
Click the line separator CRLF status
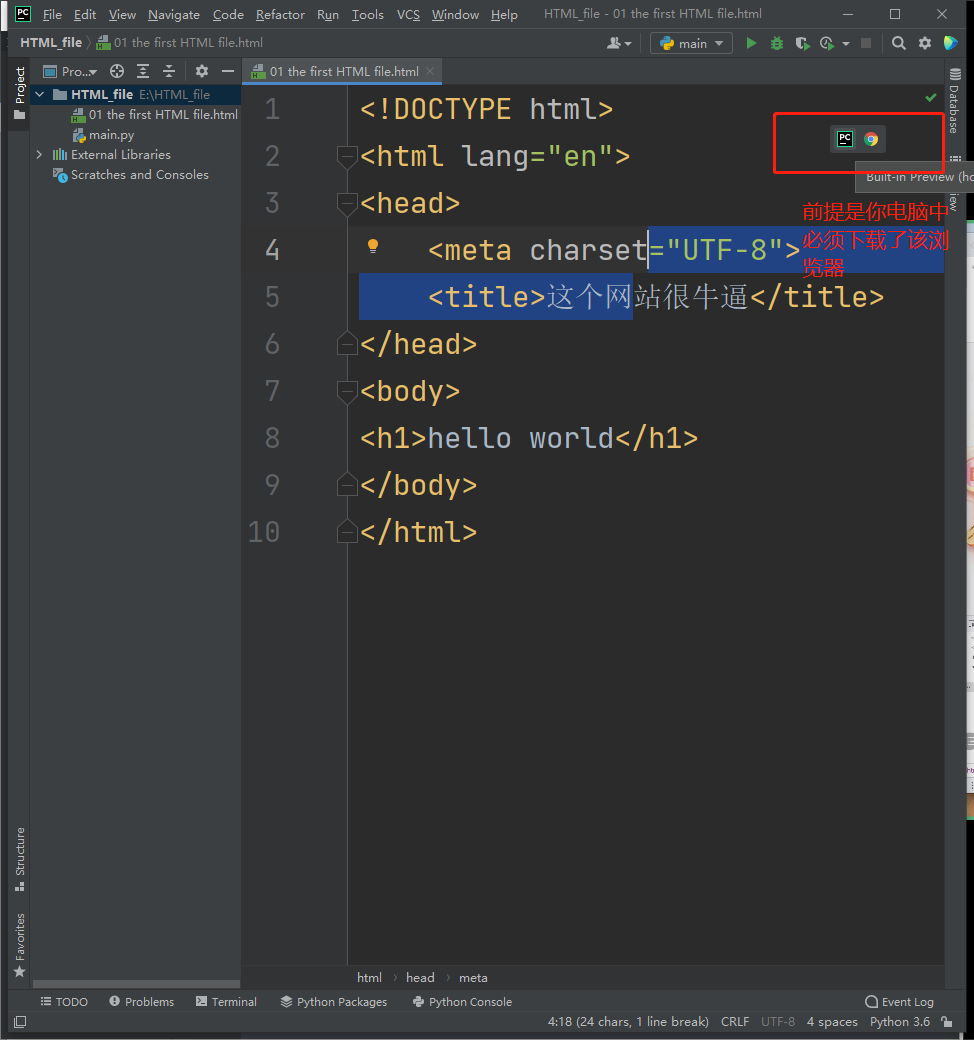(734, 1022)
